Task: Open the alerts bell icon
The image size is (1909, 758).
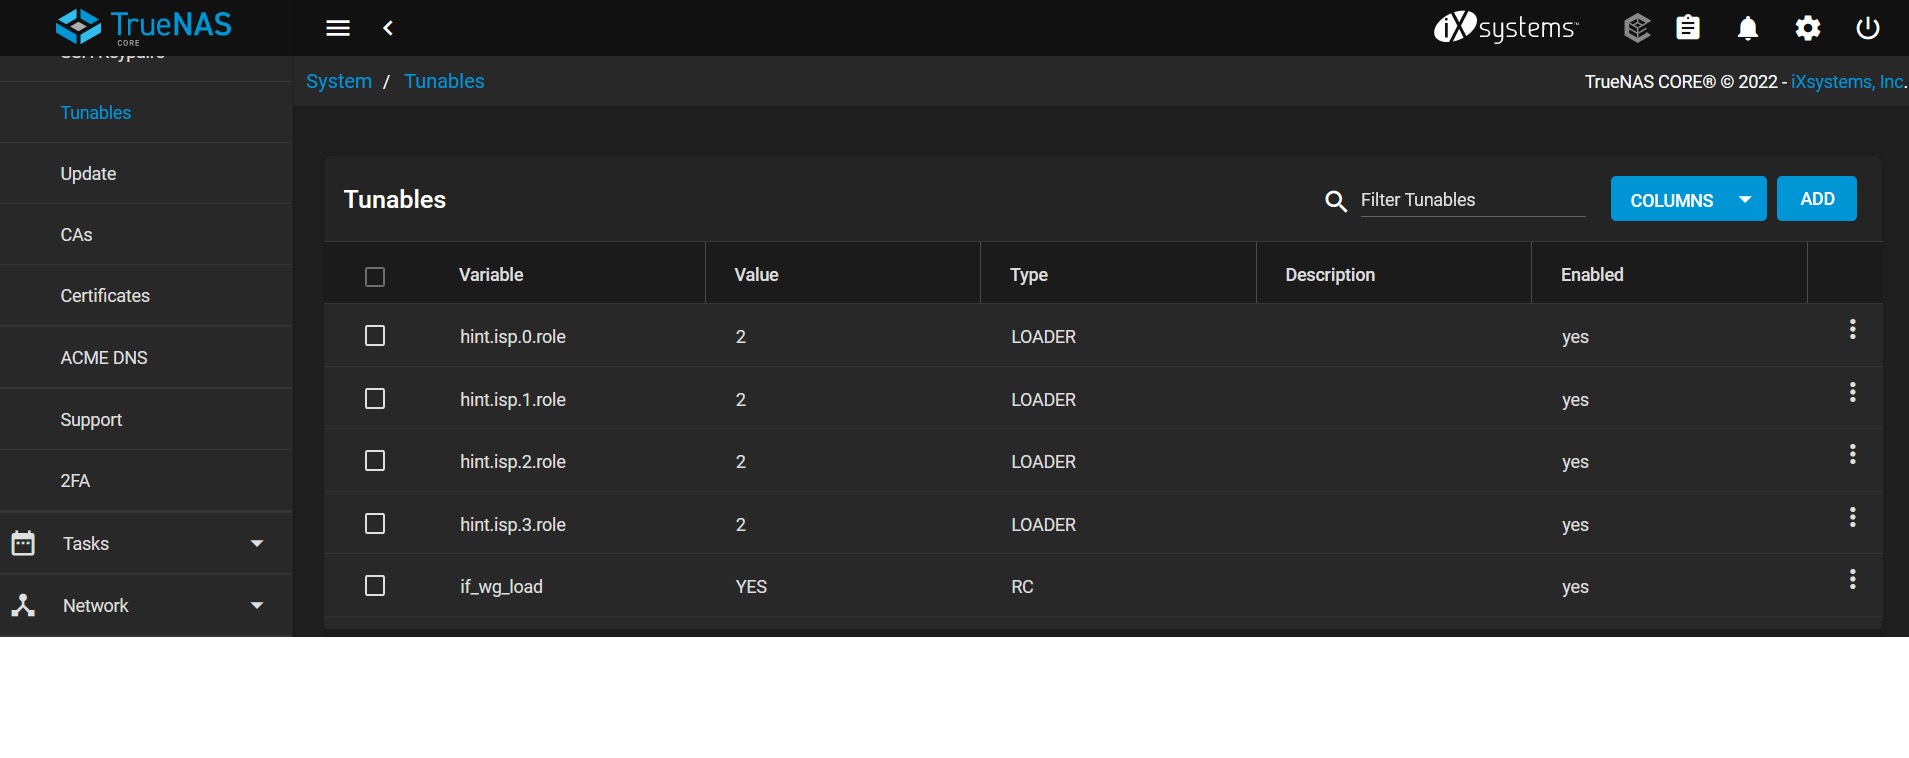Action: click(1748, 28)
